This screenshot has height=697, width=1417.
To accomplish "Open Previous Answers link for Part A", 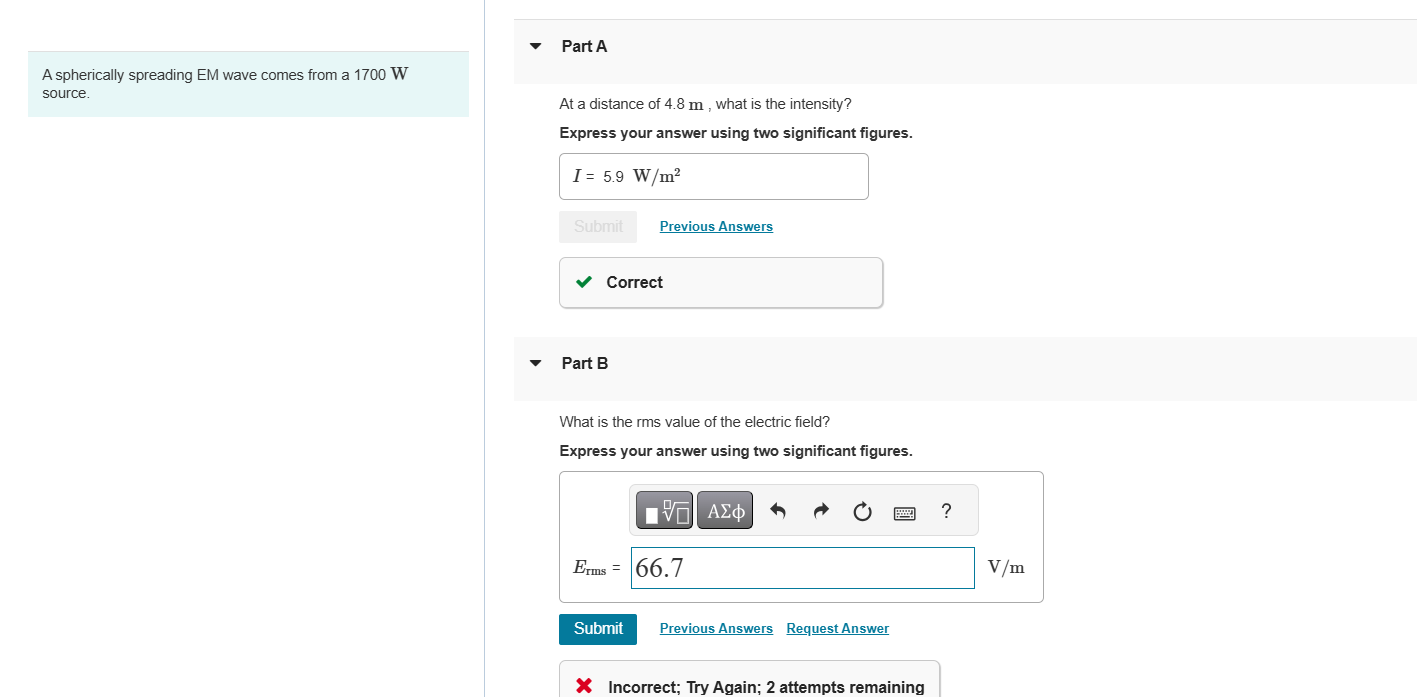I will point(716,226).
